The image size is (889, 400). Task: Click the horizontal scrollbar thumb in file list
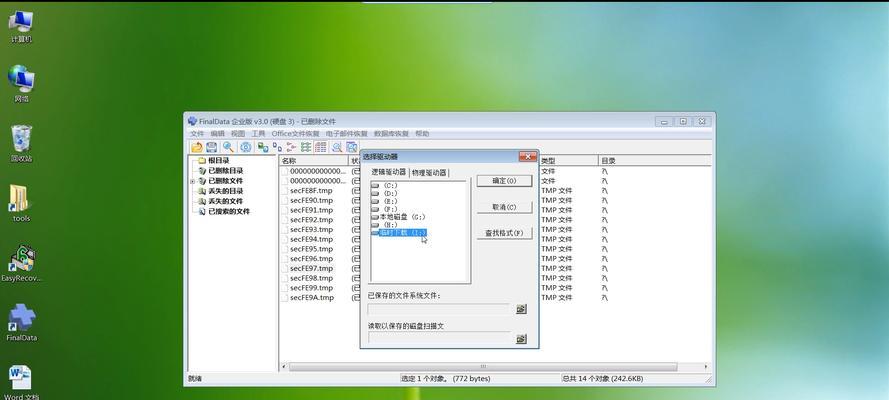[483, 367]
